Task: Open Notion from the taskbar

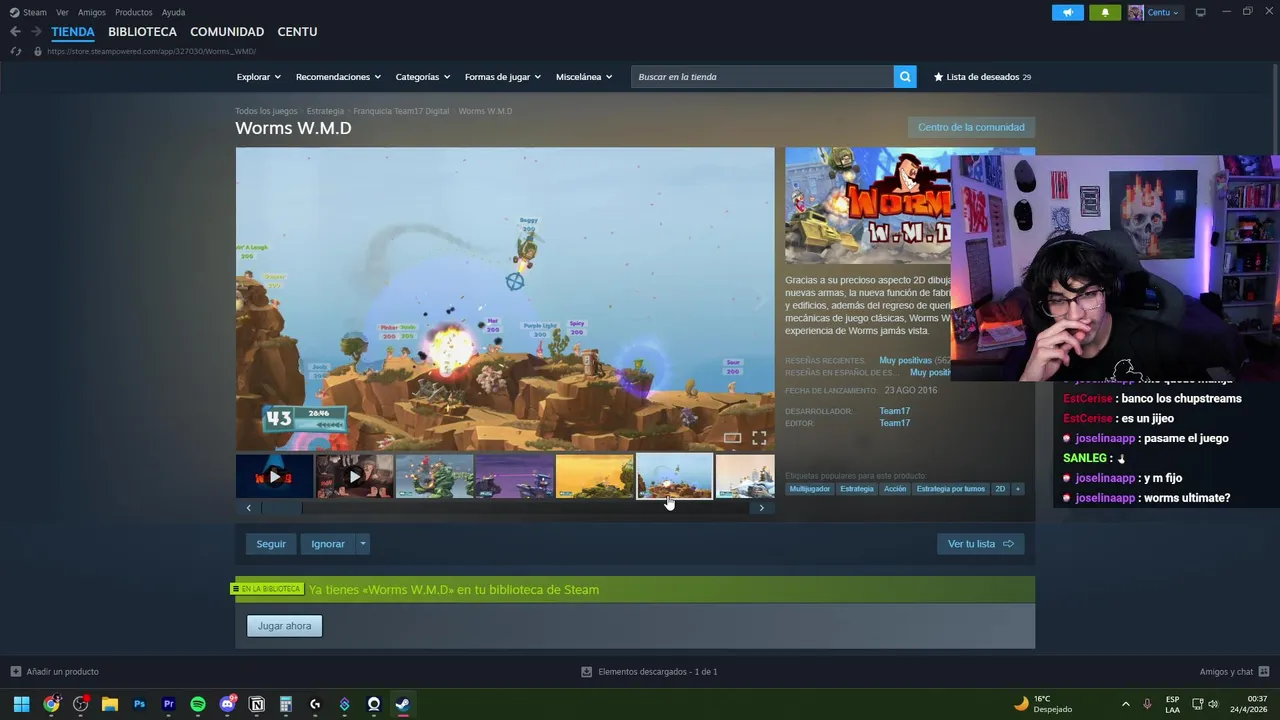Action: (257, 704)
